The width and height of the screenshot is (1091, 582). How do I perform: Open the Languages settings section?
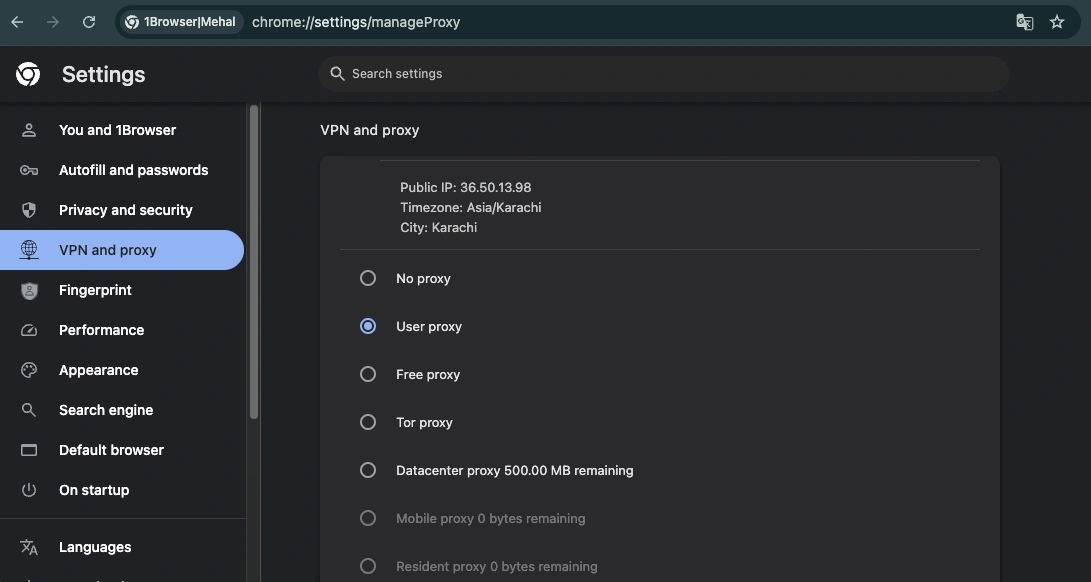pyautogui.click(x=95, y=547)
